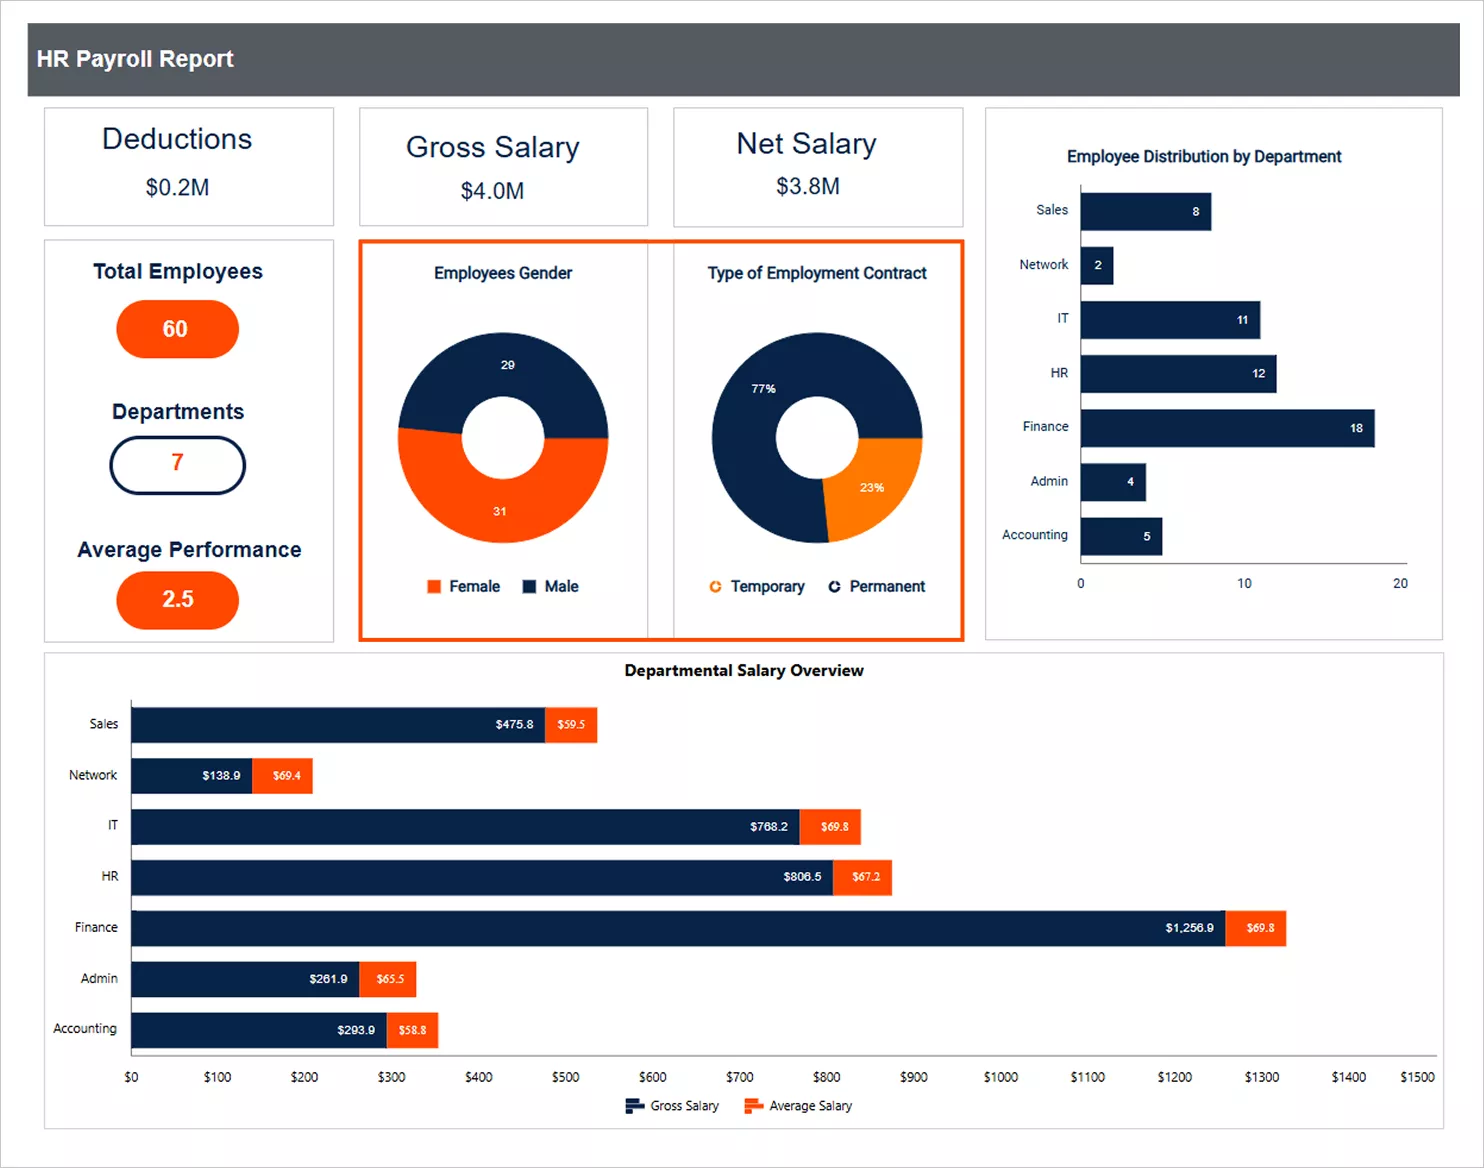Click the Accounting $293.9 gross salary bar

click(x=259, y=1031)
